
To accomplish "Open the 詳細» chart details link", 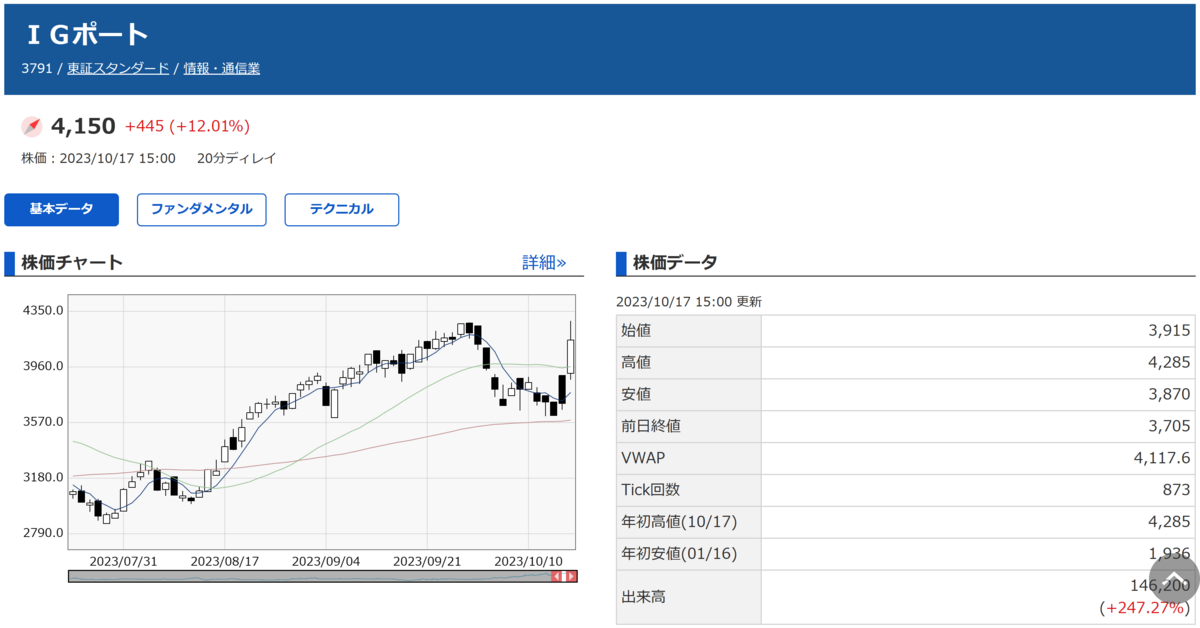I will pyautogui.click(x=544, y=263).
